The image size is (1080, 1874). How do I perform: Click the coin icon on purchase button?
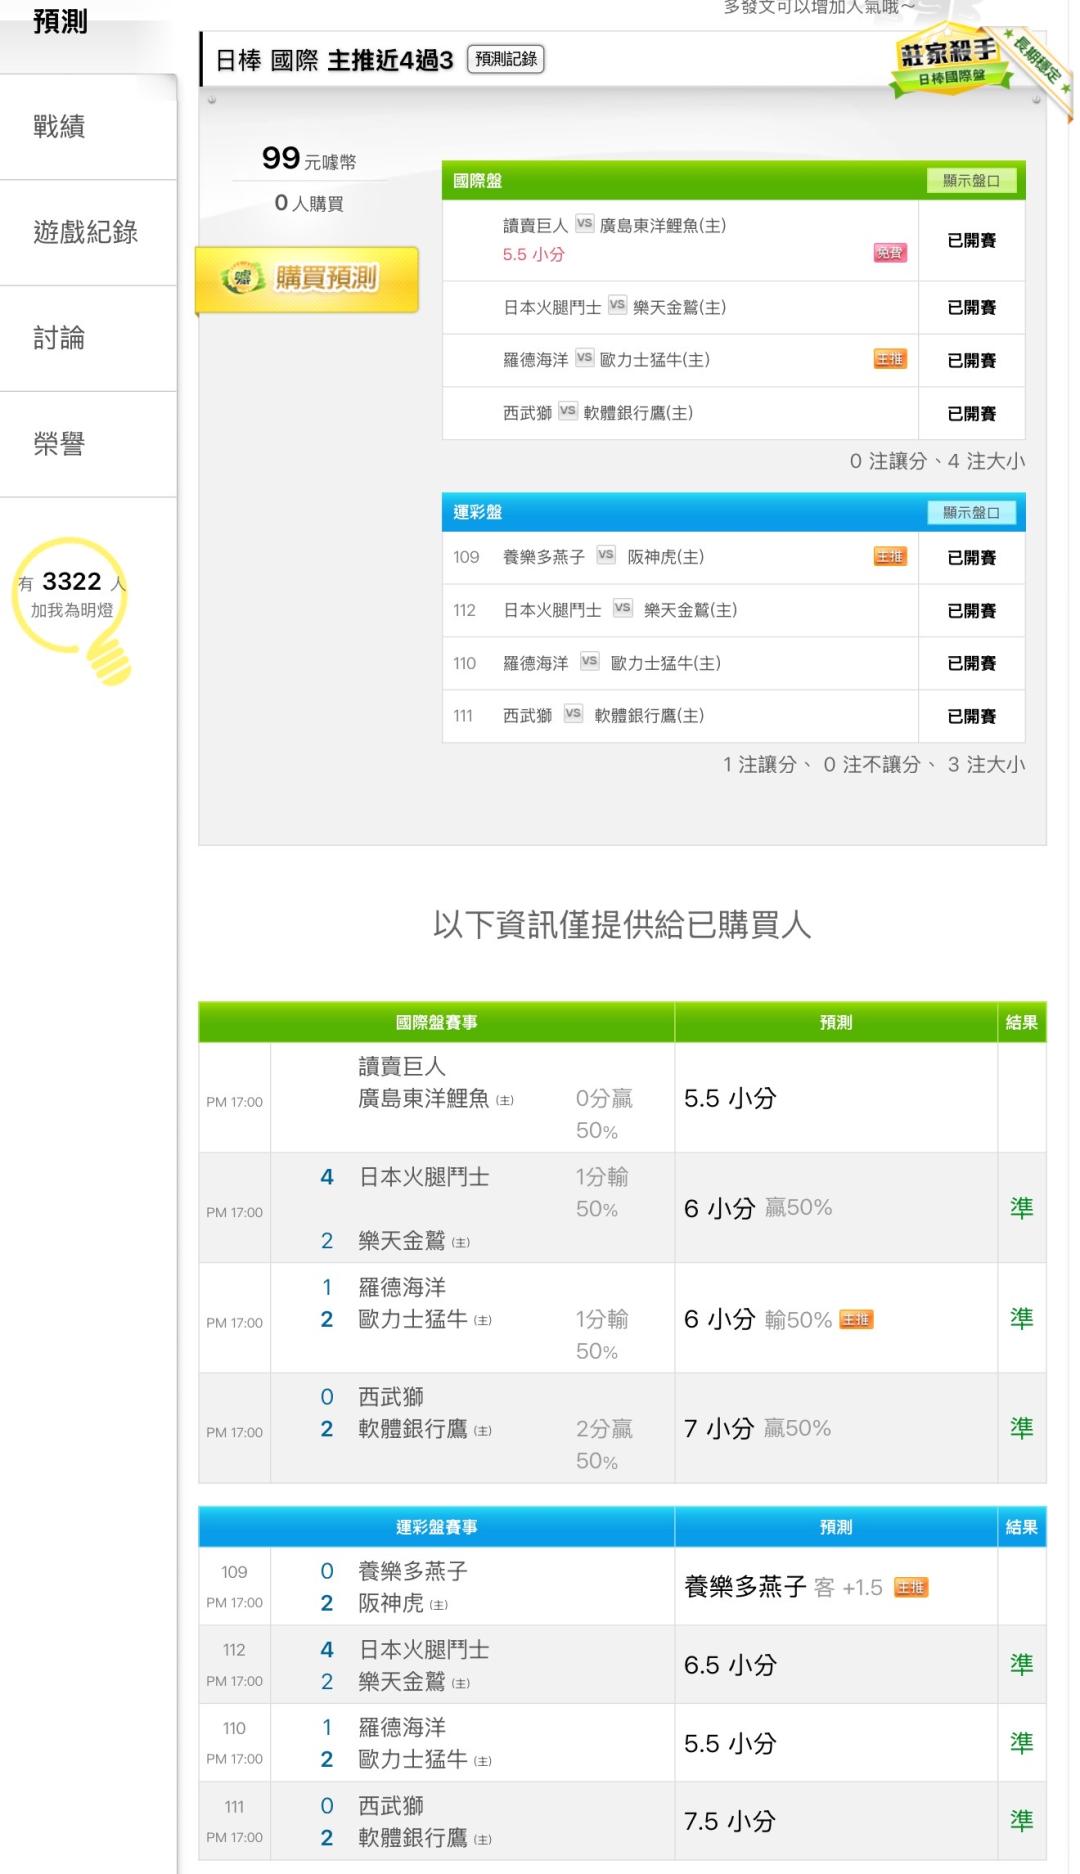click(x=242, y=279)
